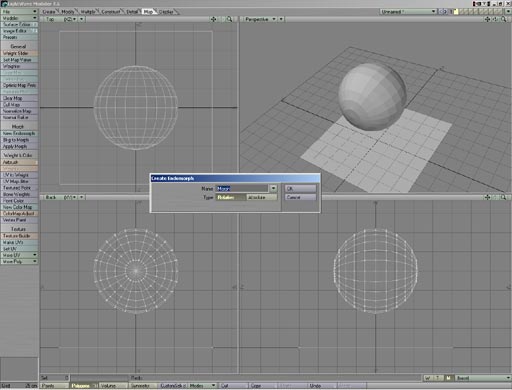Cancel the Create Endomorph dialog

(300, 197)
